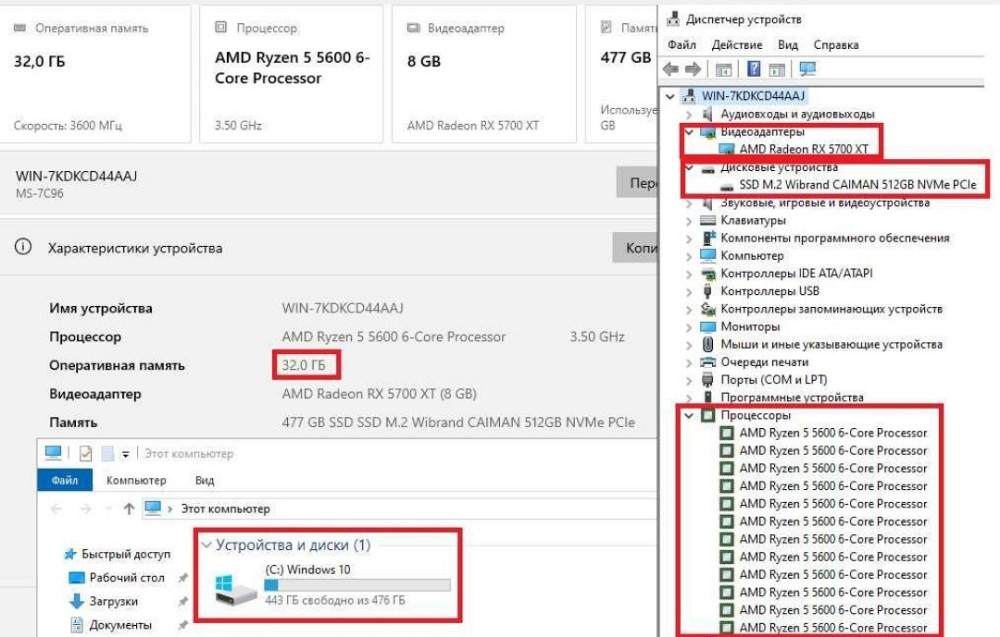Collapse the Устройства и диски group

pos(207,545)
